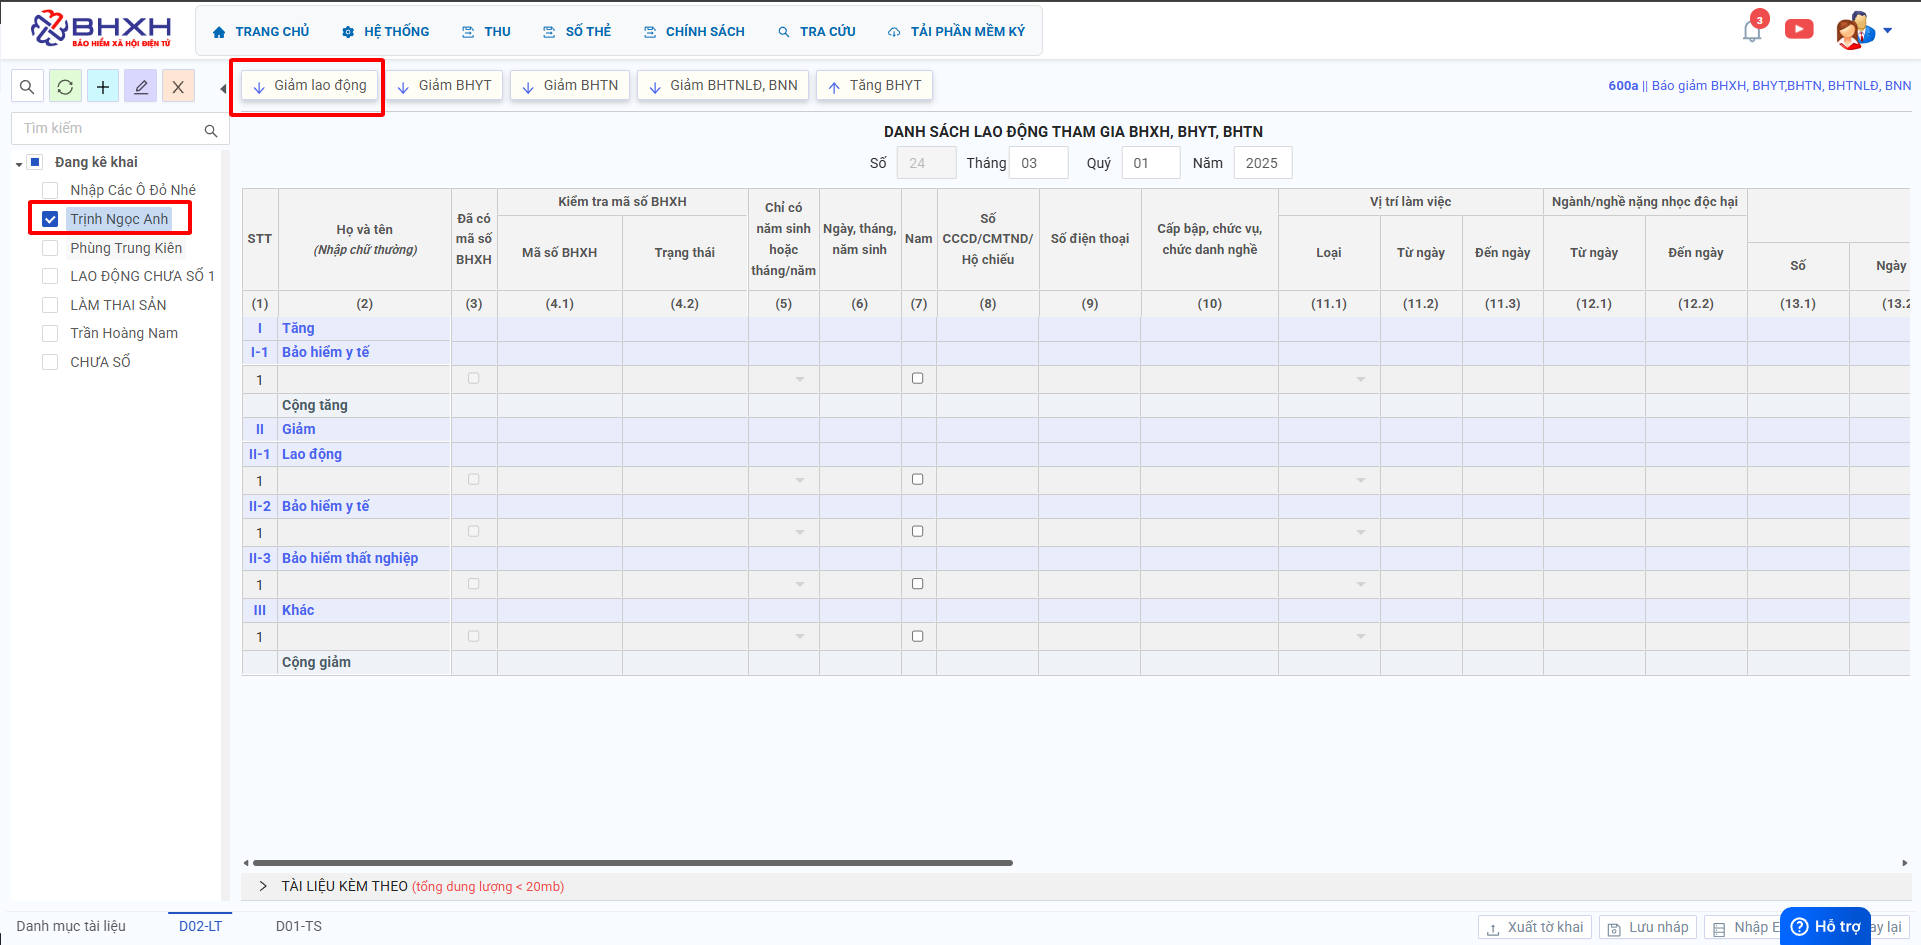Click the pencil edit icon
The width and height of the screenshot is (1921, 945).
click(x=141, y=87)
